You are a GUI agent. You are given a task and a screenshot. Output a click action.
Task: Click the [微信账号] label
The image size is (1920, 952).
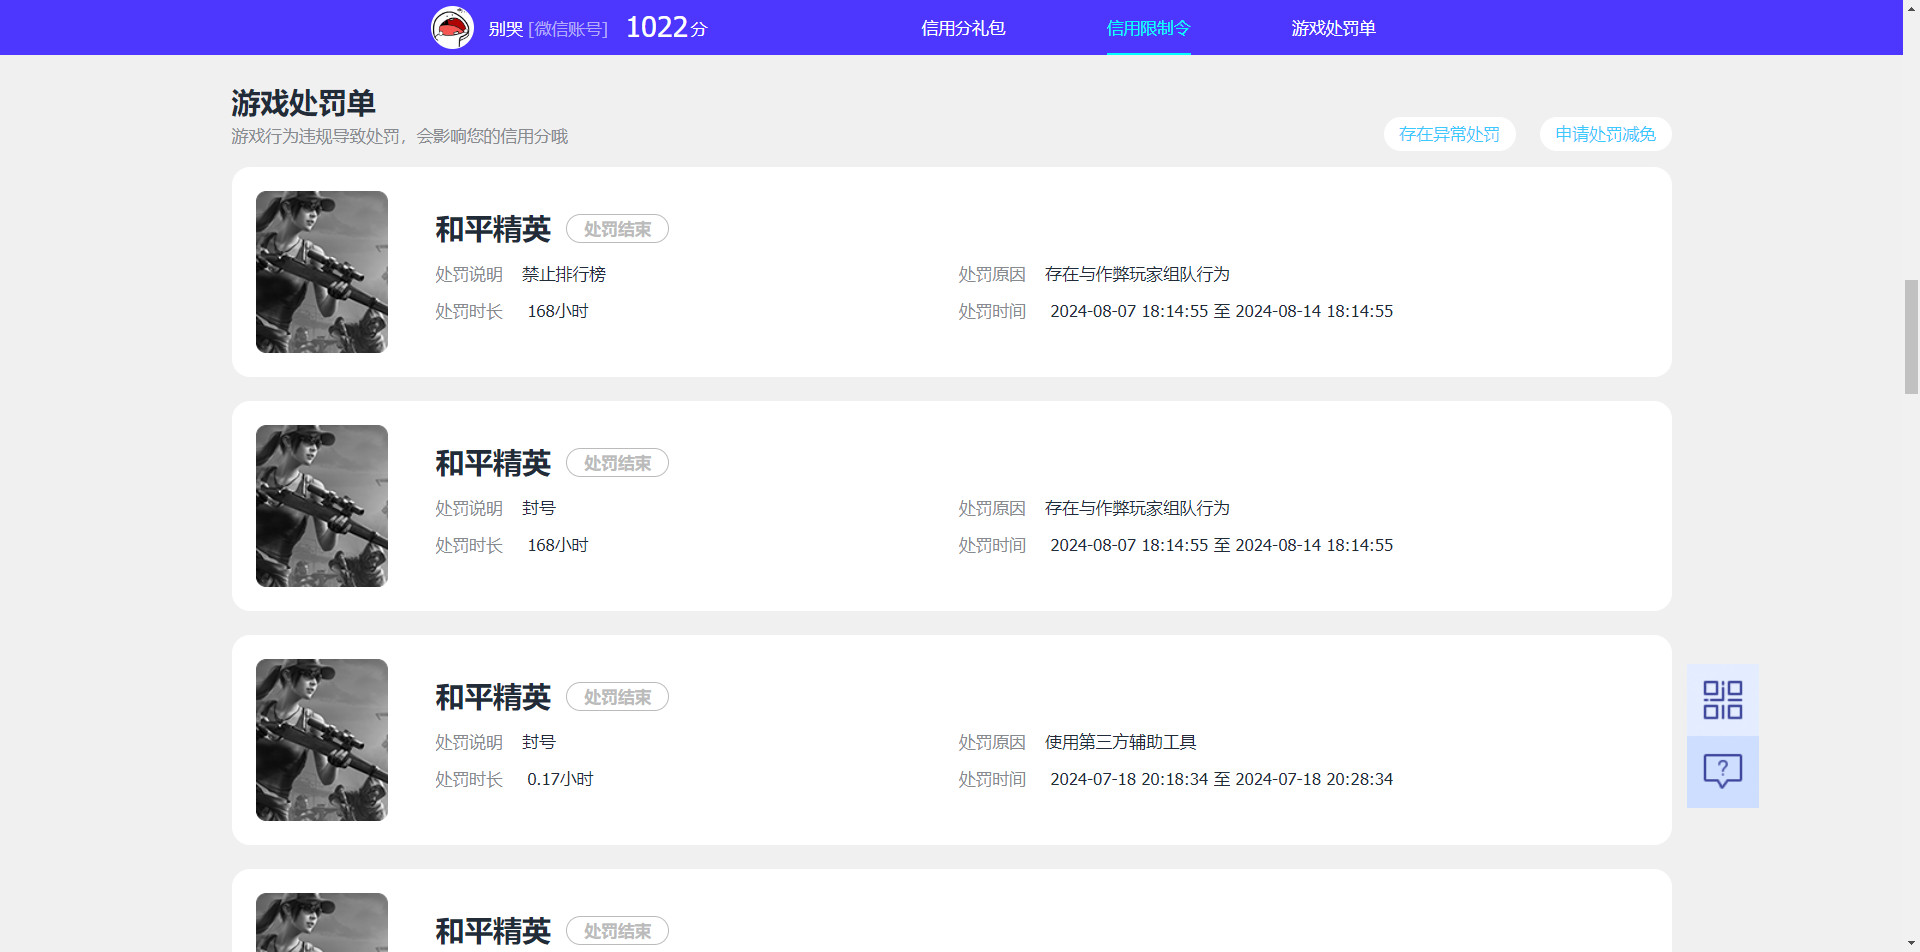[568, 29]
